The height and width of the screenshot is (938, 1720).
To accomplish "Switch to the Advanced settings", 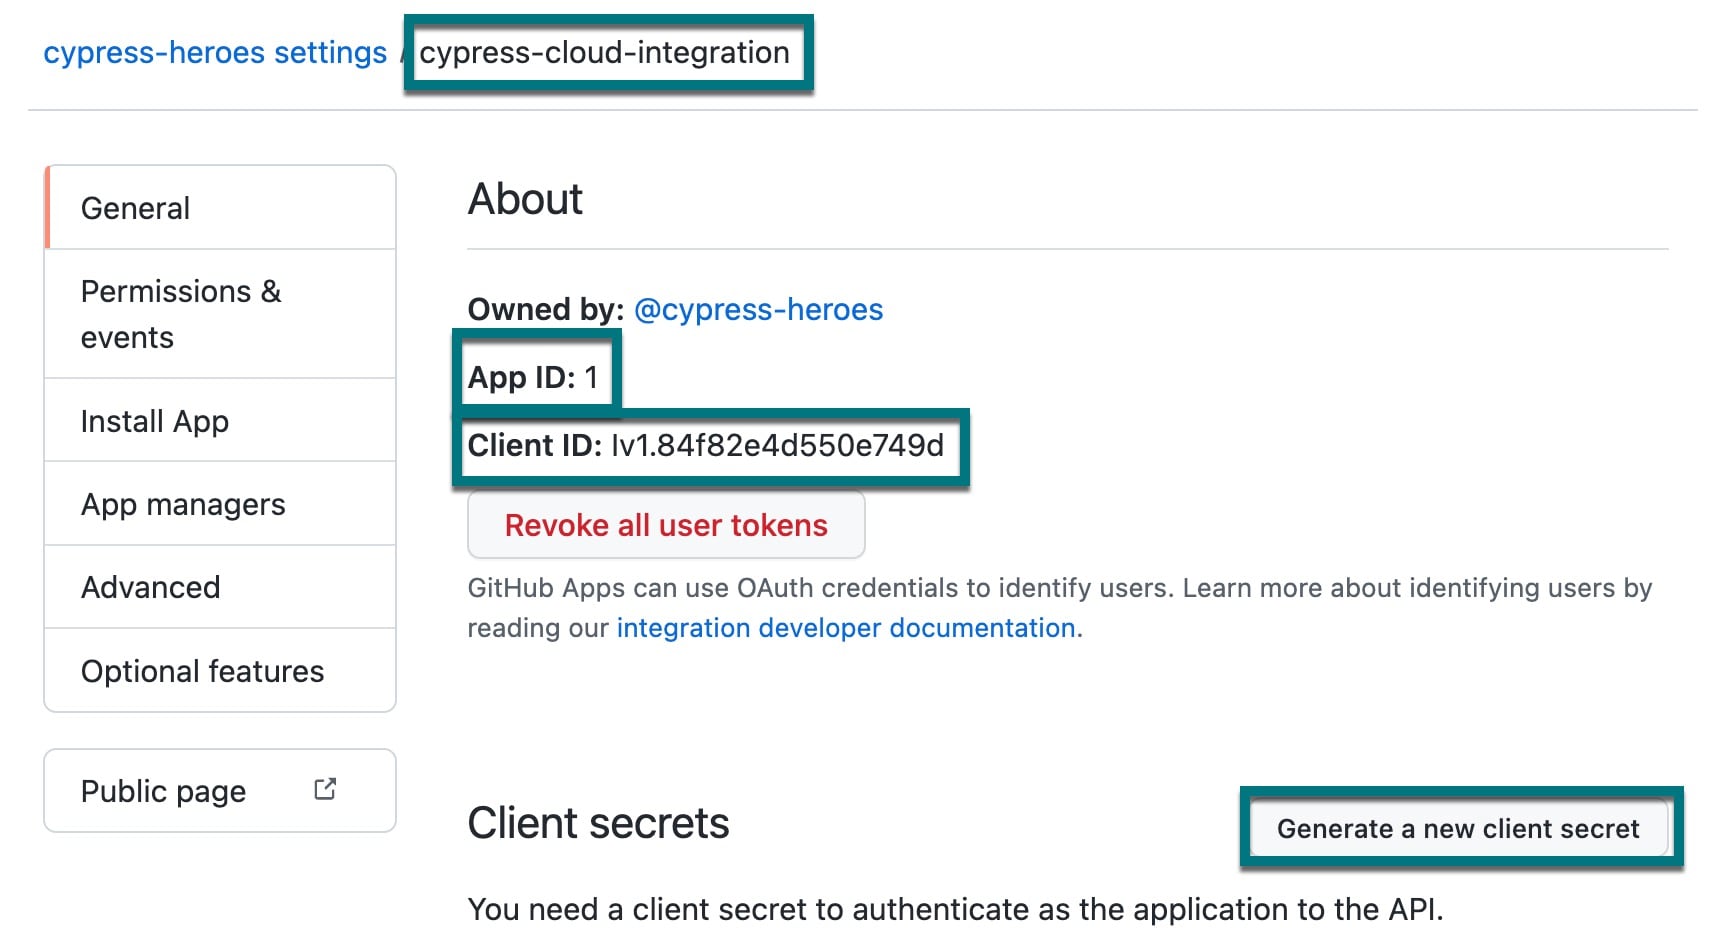I will [150, 587].
